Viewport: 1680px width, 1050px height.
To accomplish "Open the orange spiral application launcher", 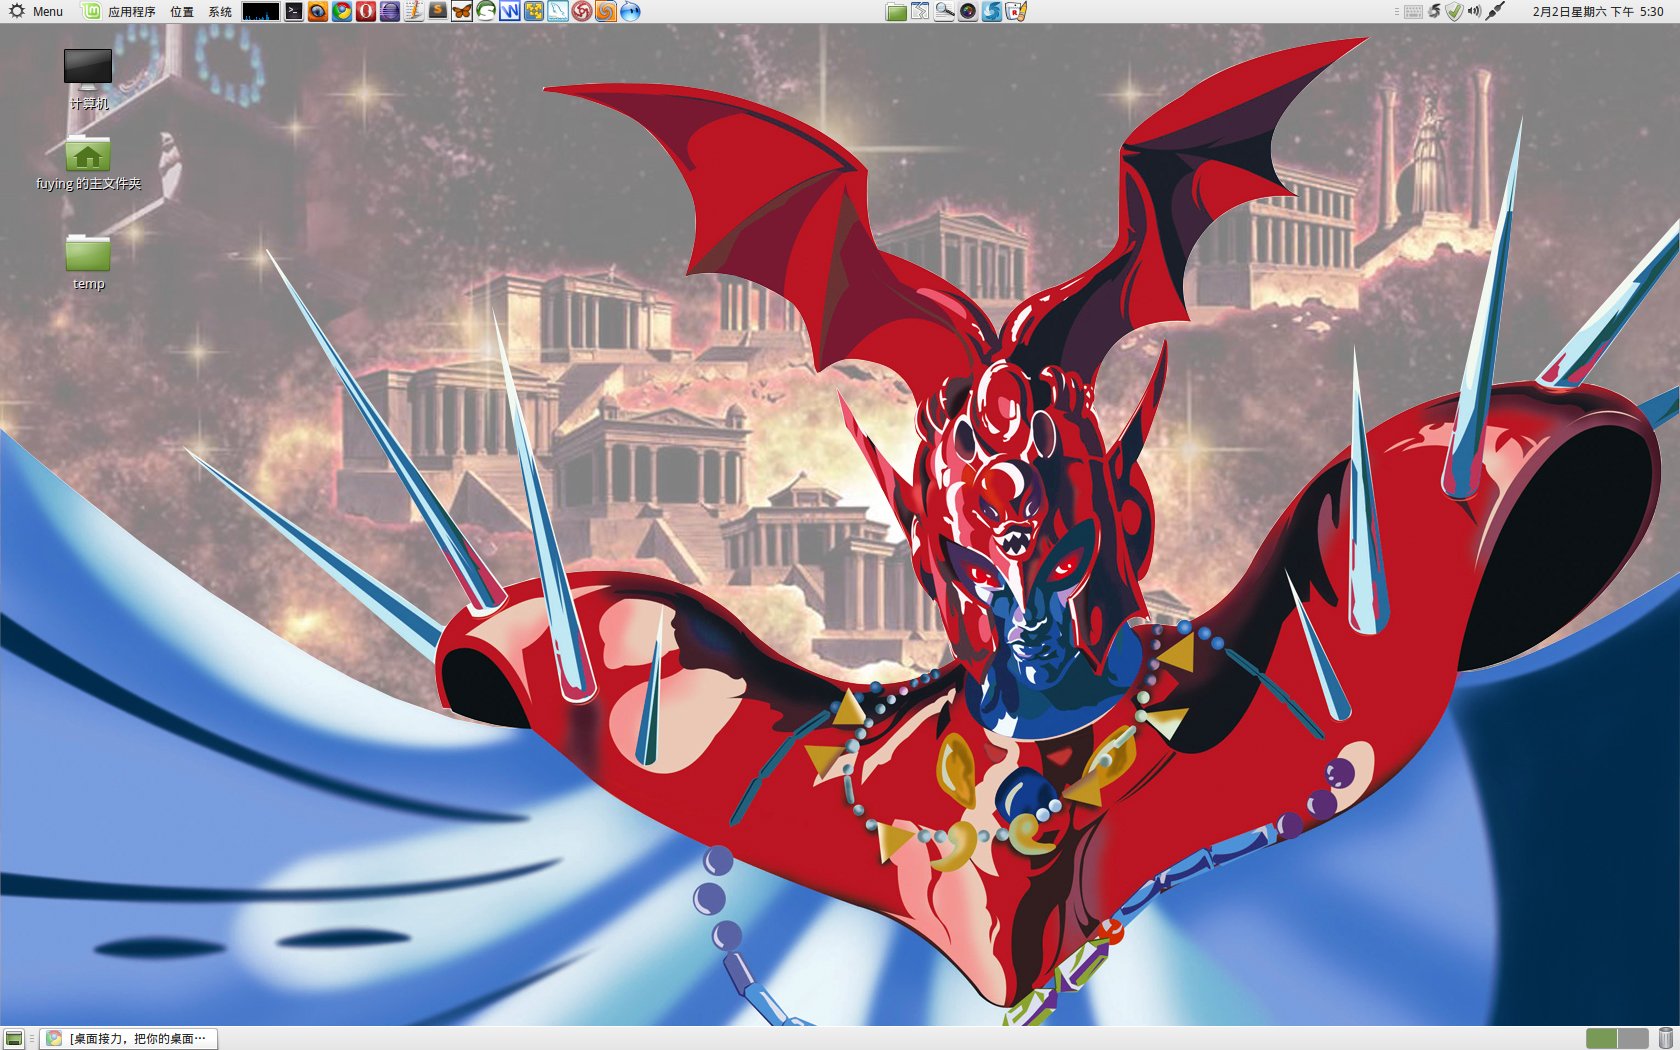I will point(606,11).
